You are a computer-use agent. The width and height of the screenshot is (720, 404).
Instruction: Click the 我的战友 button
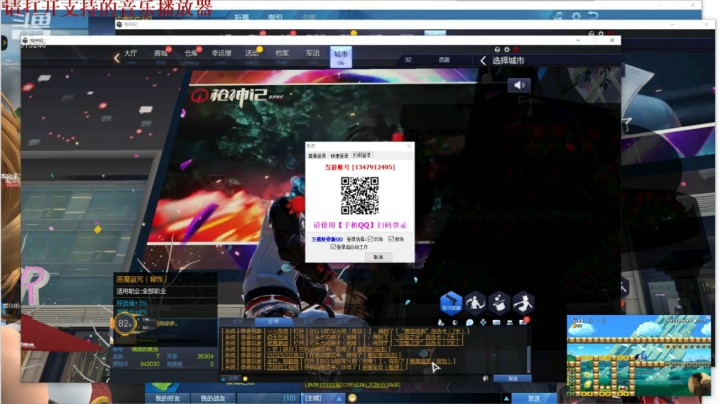[x=213, y=398]
